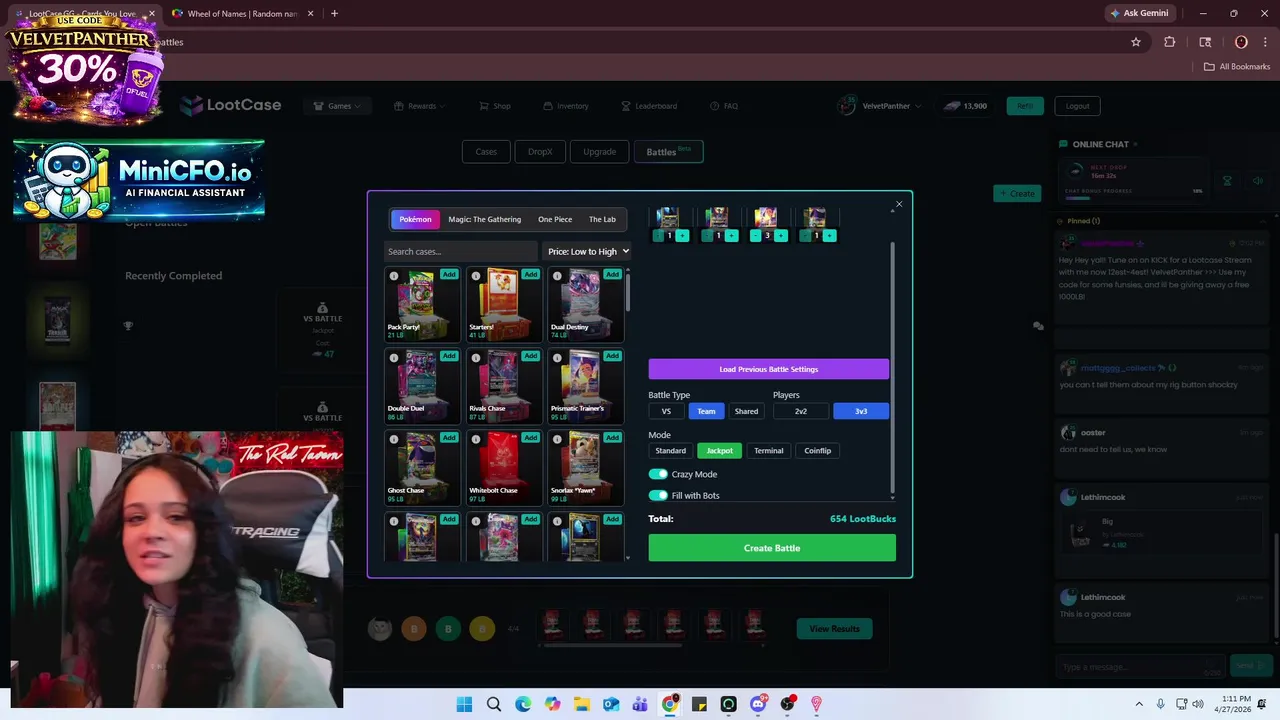Select Coinflip mode
Screen dimensions: 1280x720
click(818, 451)
